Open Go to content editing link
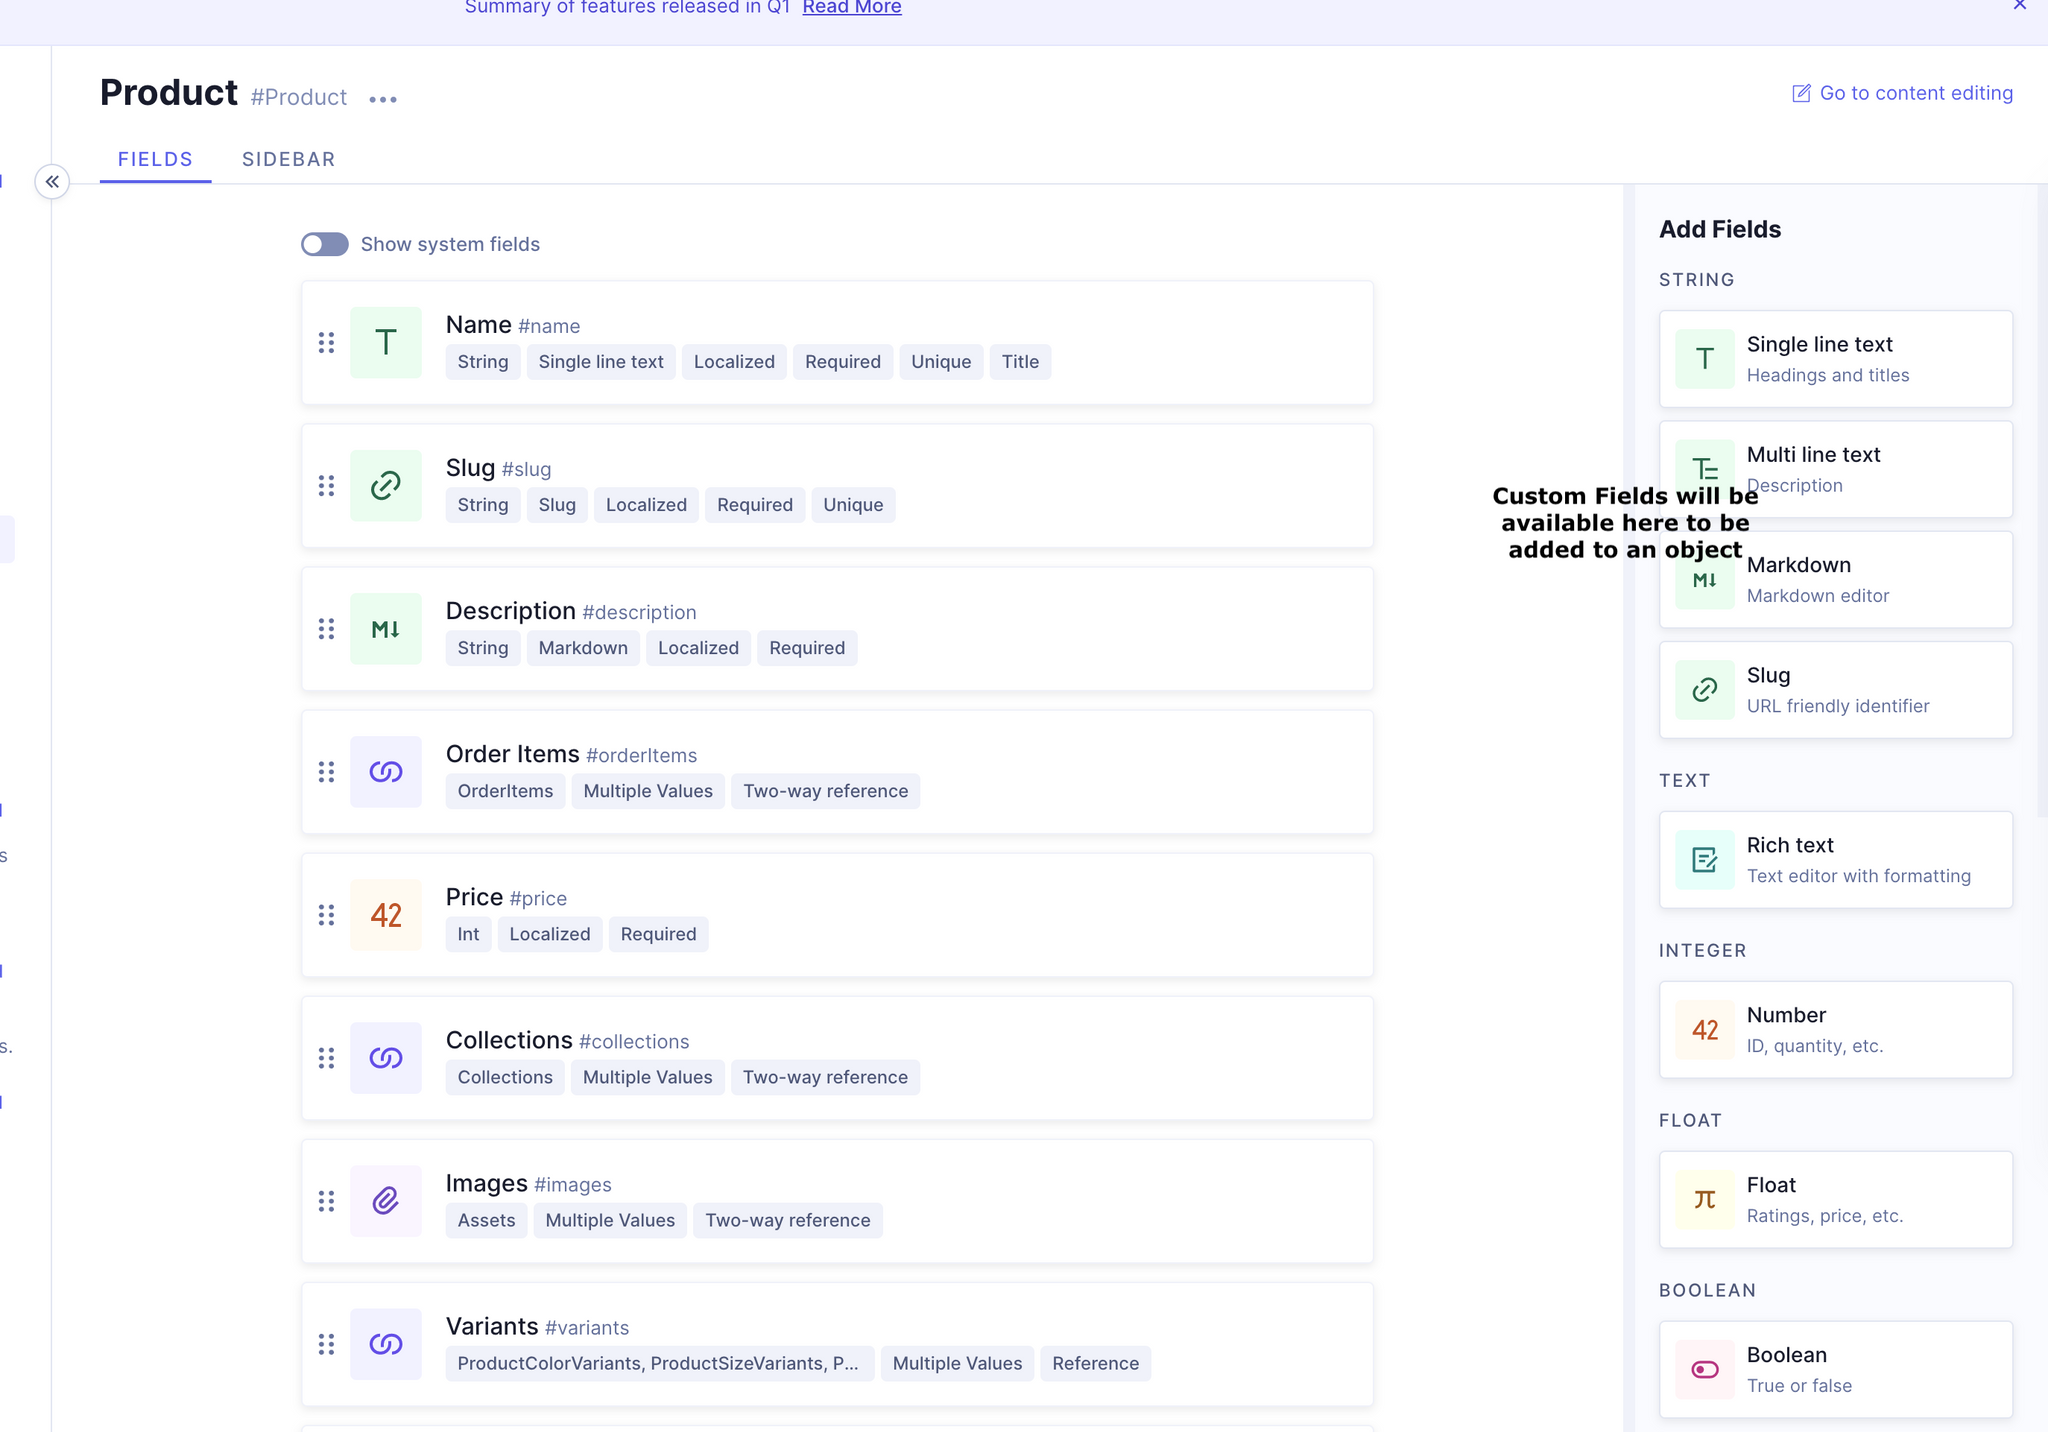 1902,93
